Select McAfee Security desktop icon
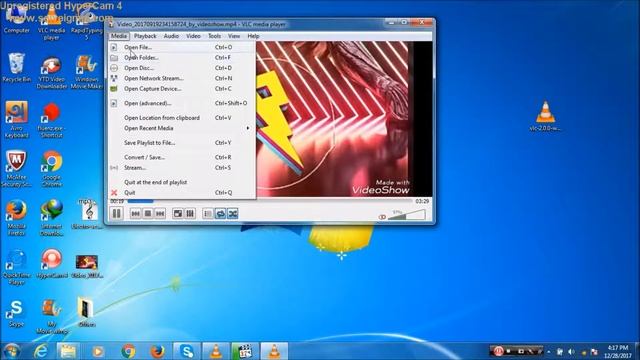 click(16, 169)
